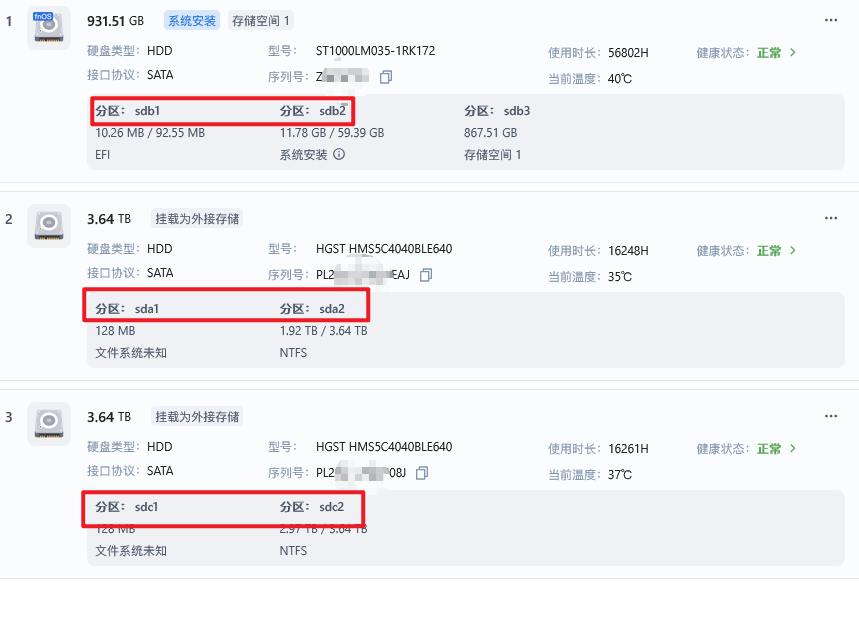
Task: Expand health status chevron for disk 2
Action: [x=793, y=250]
